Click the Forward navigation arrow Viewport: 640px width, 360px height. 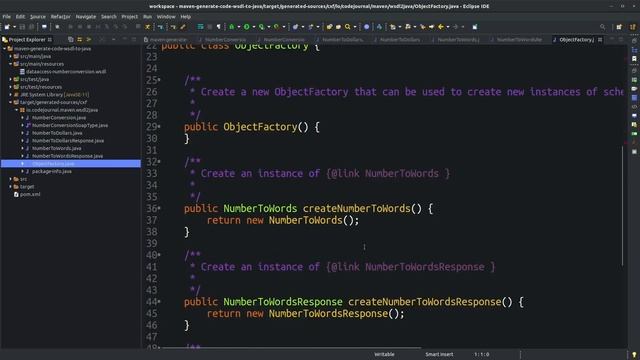pos(456,27)
